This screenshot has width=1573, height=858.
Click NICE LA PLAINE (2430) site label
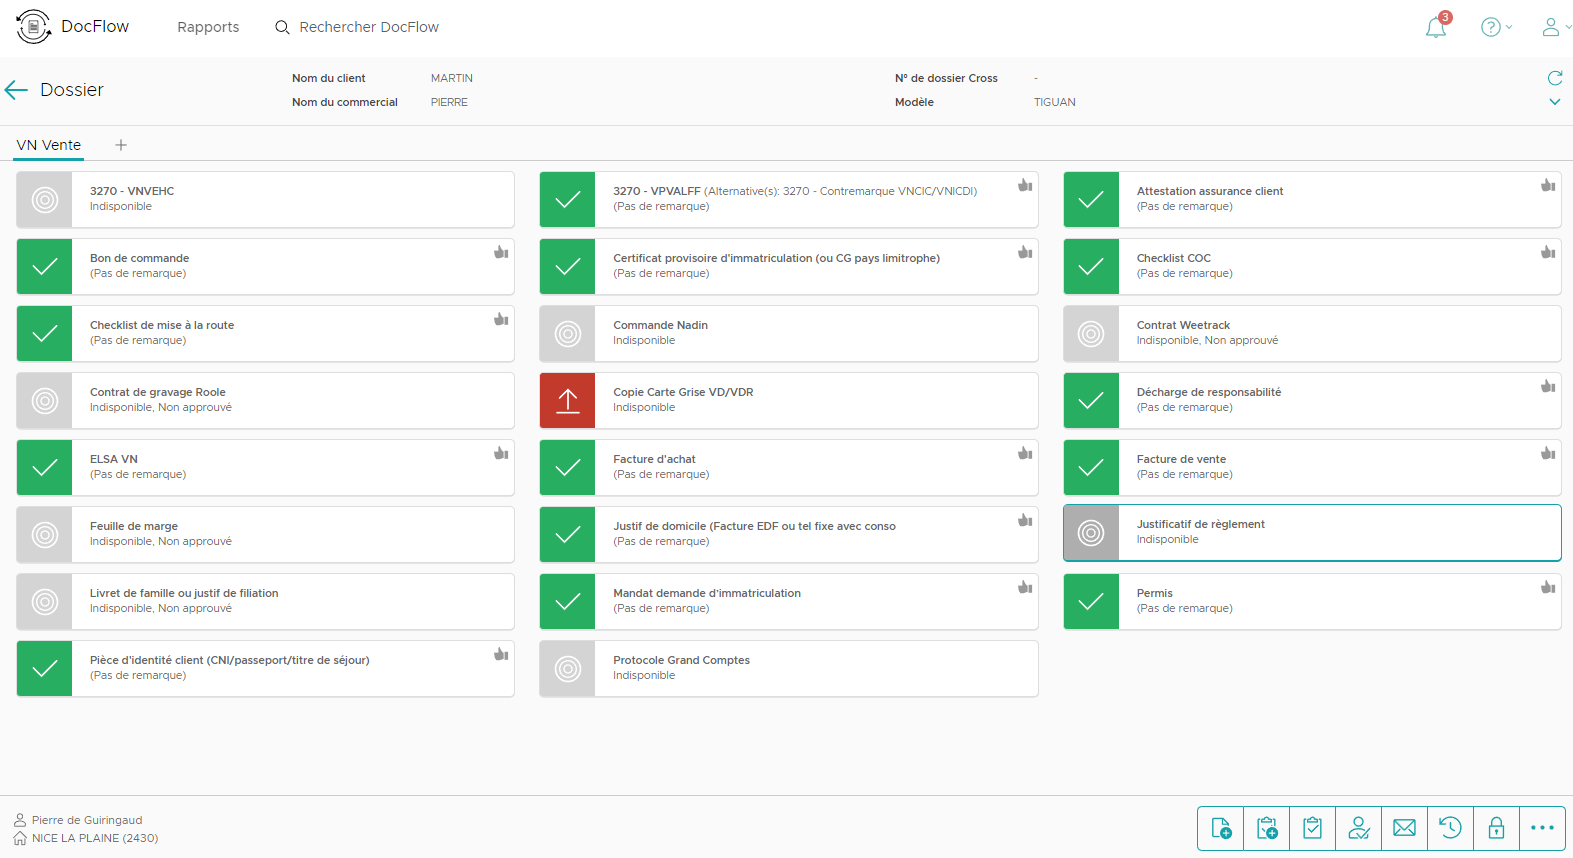(95, 838)
